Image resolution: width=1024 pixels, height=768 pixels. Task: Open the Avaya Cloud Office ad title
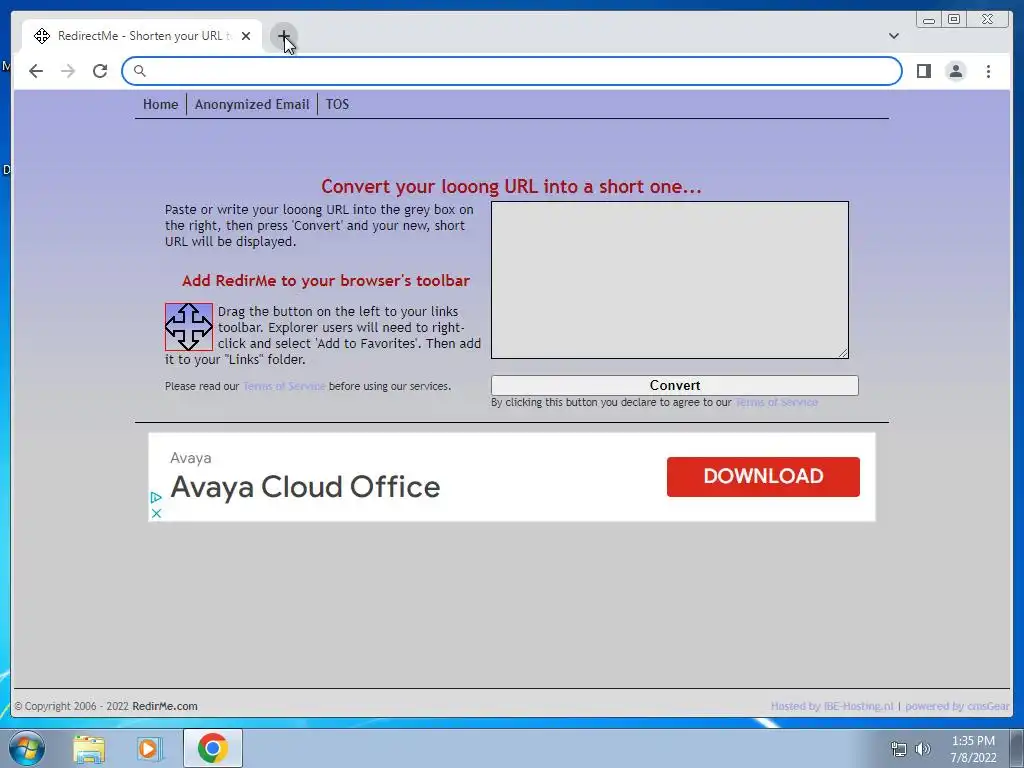[x=305, y=487]
